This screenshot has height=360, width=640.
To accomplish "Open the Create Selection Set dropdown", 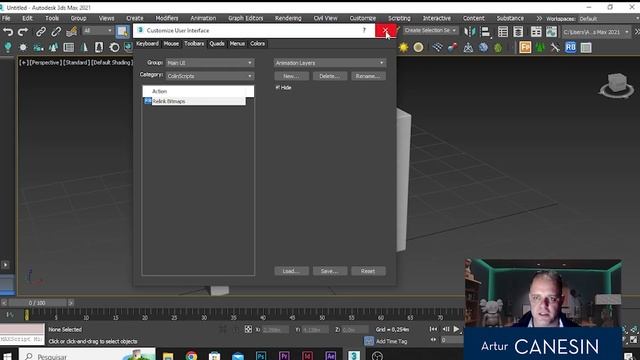I will click(431, 31).
